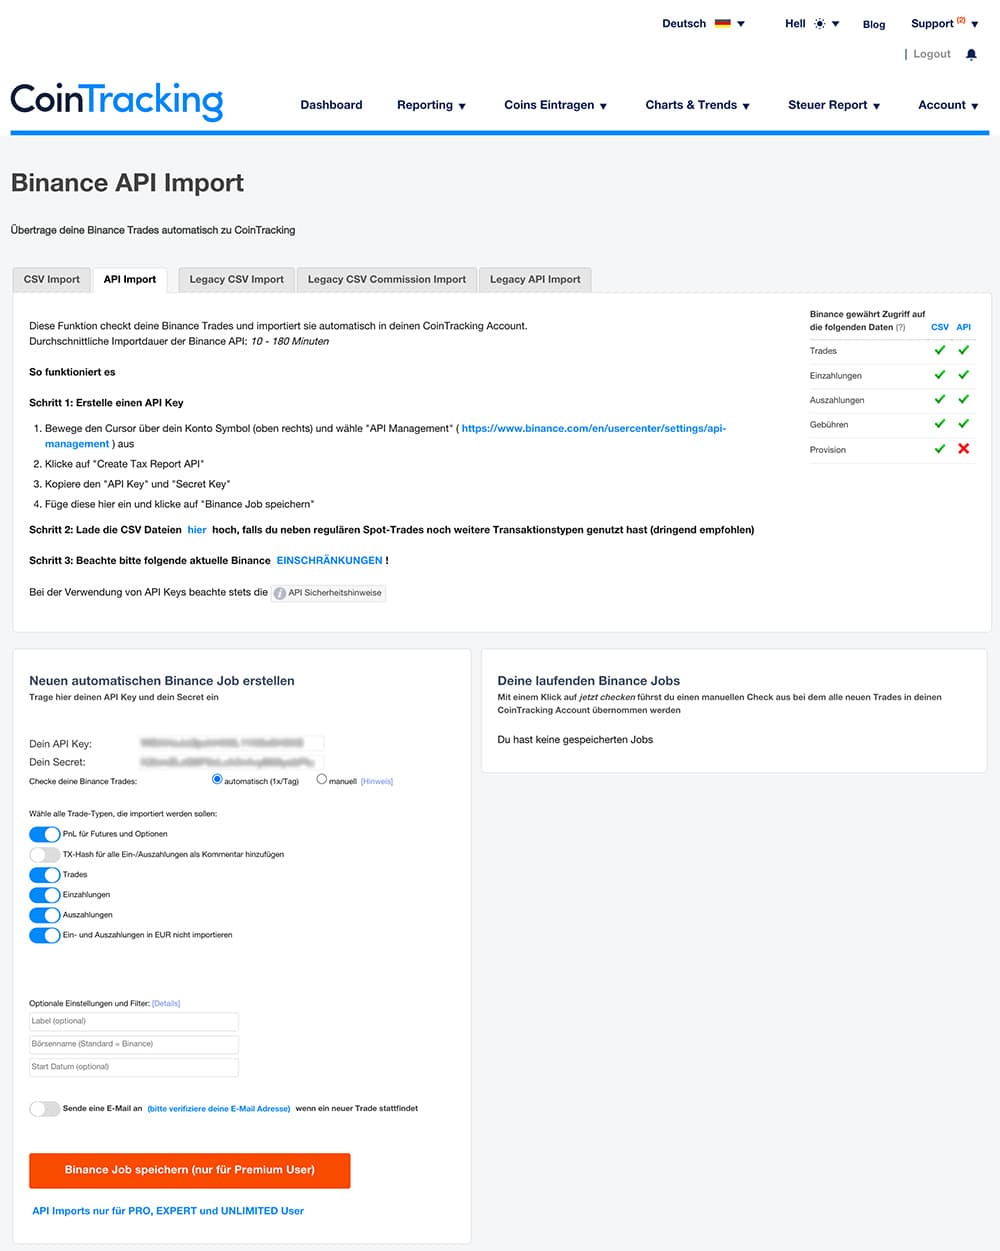Toggle EUR Ein- und Auszahlungen switch
This screenshot has height=1251, width=1000.
point(45,935)
